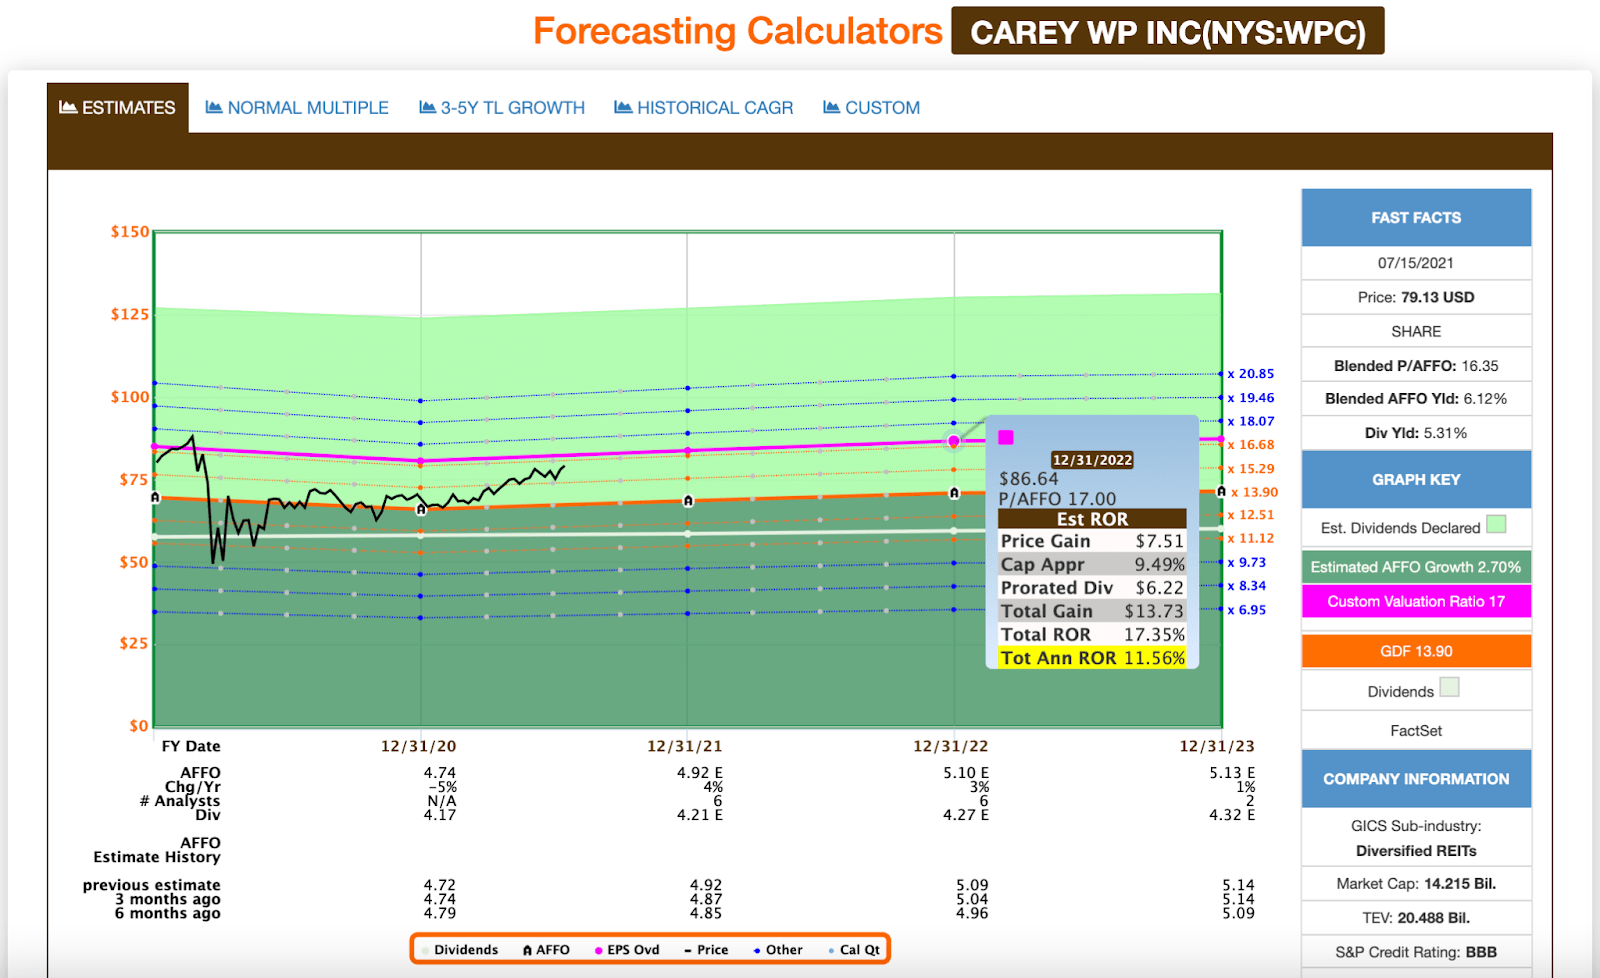Click Market Cap: 14.215 Bil. entry

point(1416,884)
